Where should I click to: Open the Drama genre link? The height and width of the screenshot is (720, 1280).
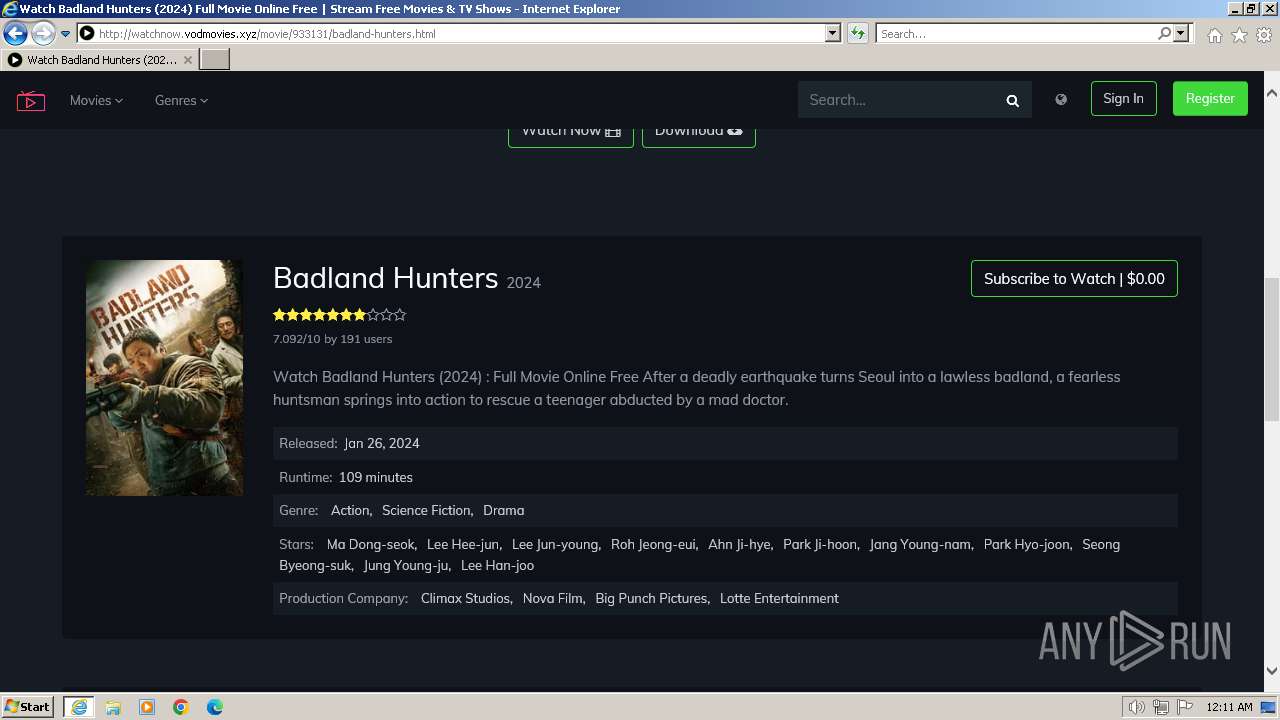pyautogui.click(x=503, y=510)
